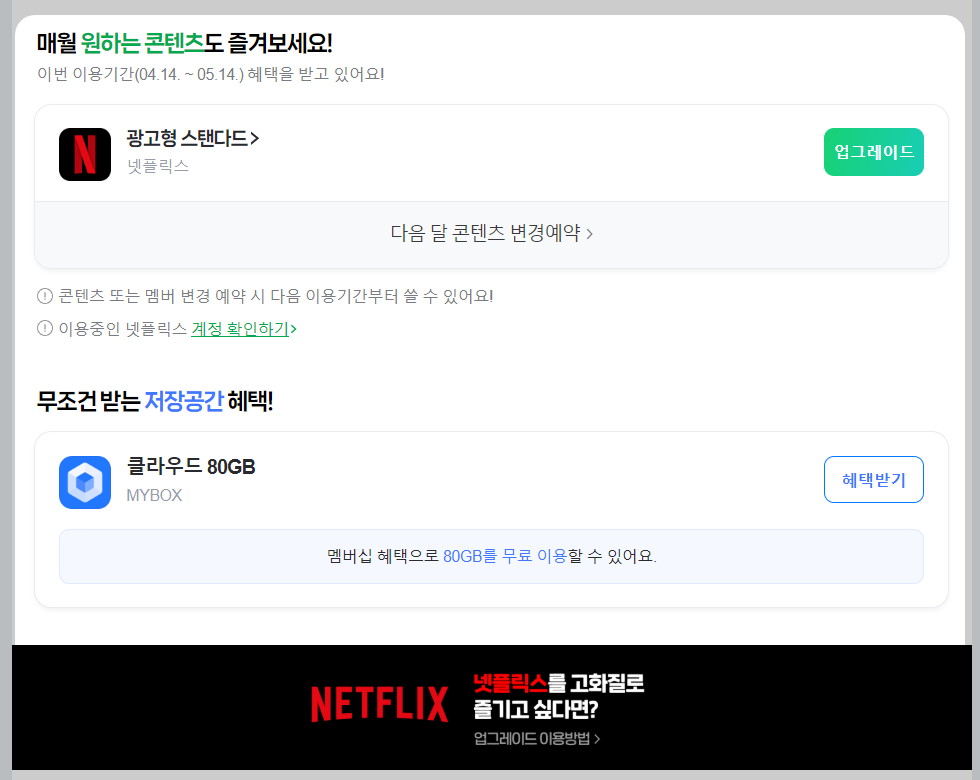Open the 계정 확인하기 link

tap(244, 329)
